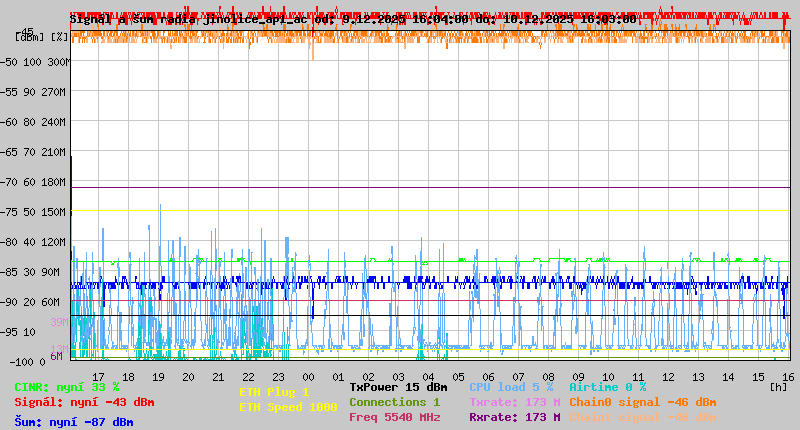
Task: Click the Airtime 0 % label
Action: click(608, 387)
